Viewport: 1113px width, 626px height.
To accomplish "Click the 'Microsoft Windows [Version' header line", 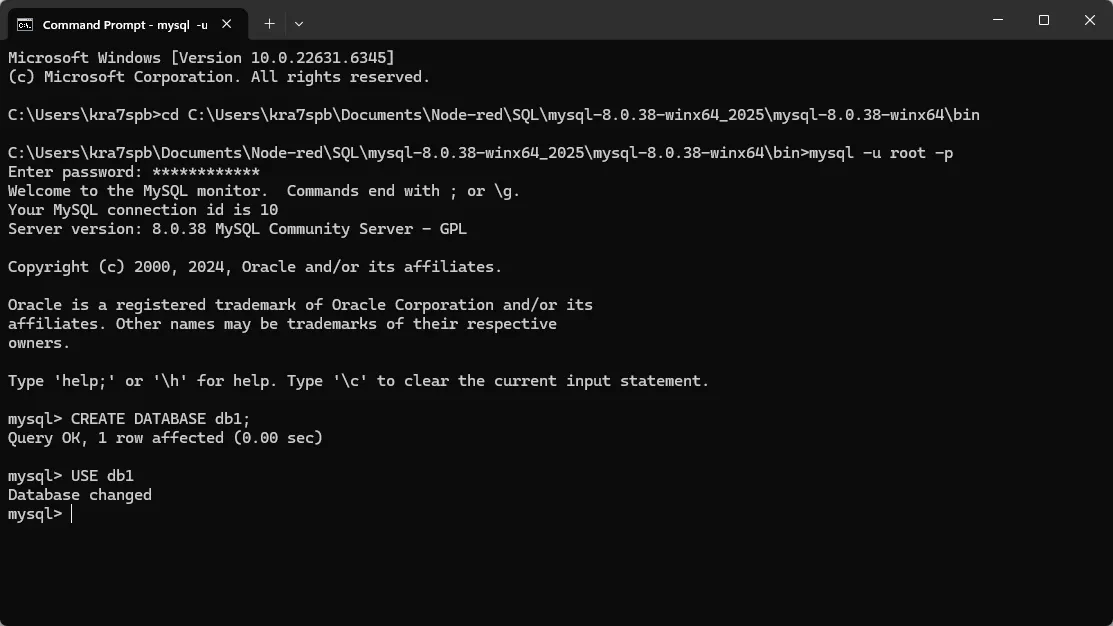I will tap(200, 58).
